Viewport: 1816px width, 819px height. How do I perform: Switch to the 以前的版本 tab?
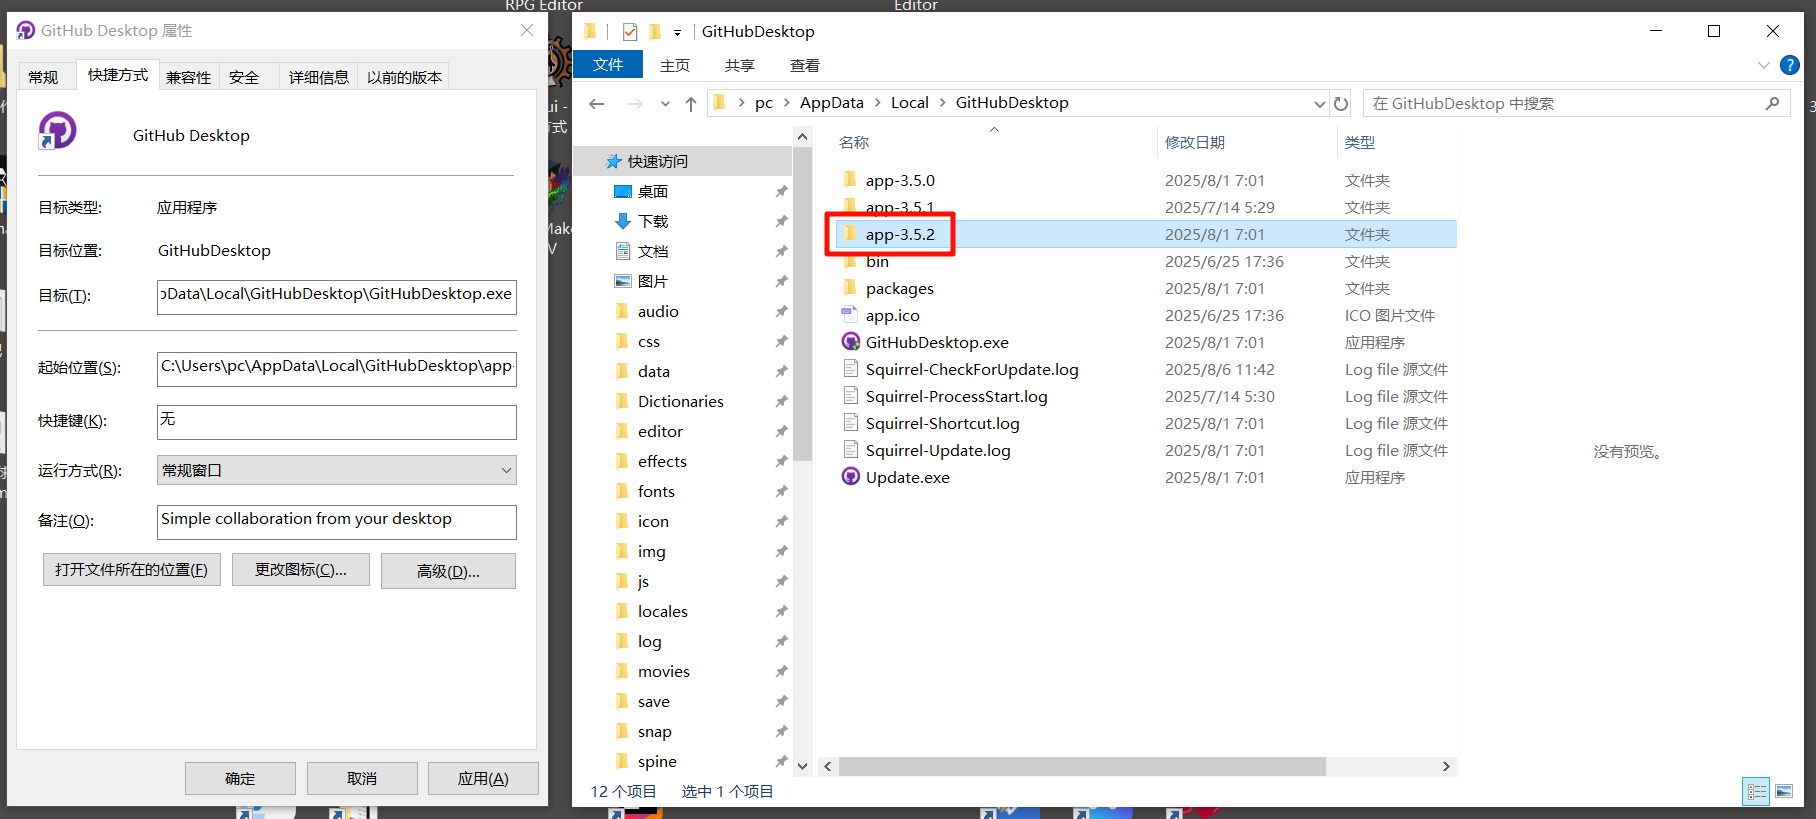point(404,77)
